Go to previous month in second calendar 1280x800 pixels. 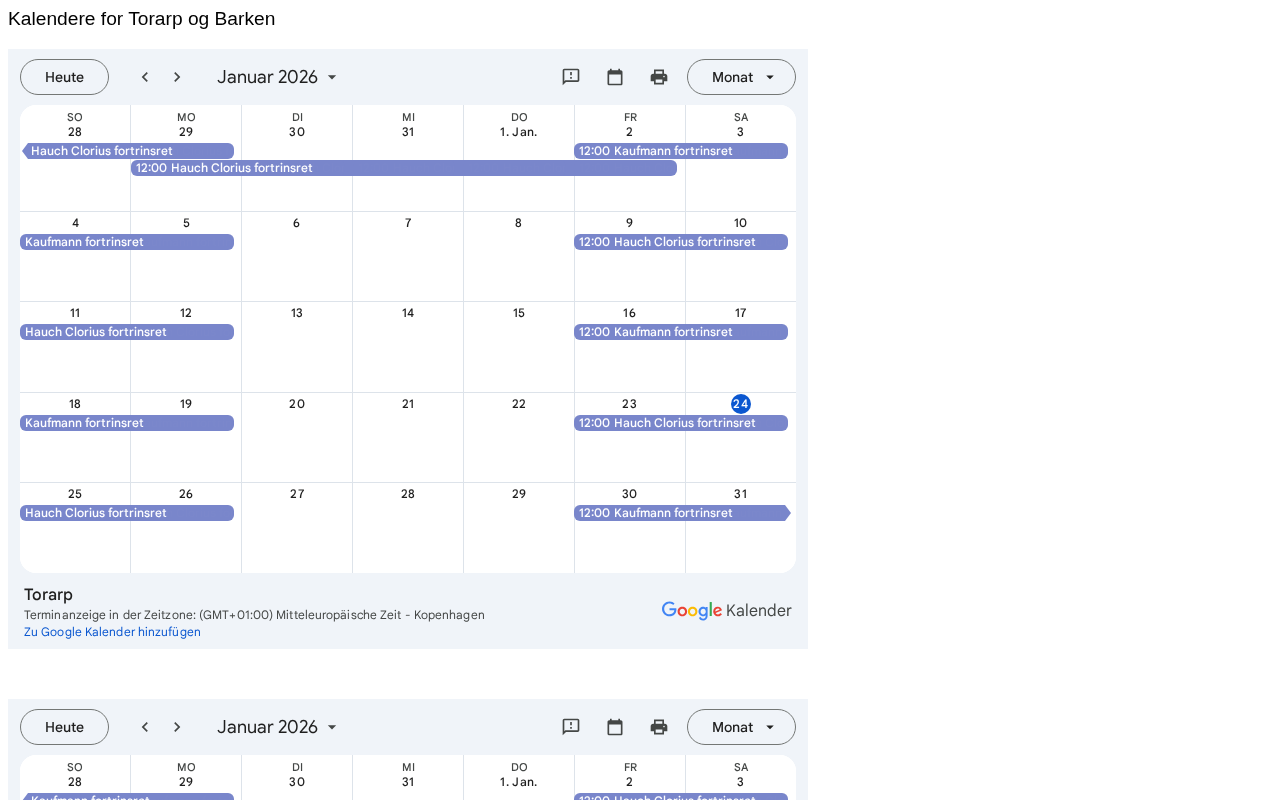[145, 727]
